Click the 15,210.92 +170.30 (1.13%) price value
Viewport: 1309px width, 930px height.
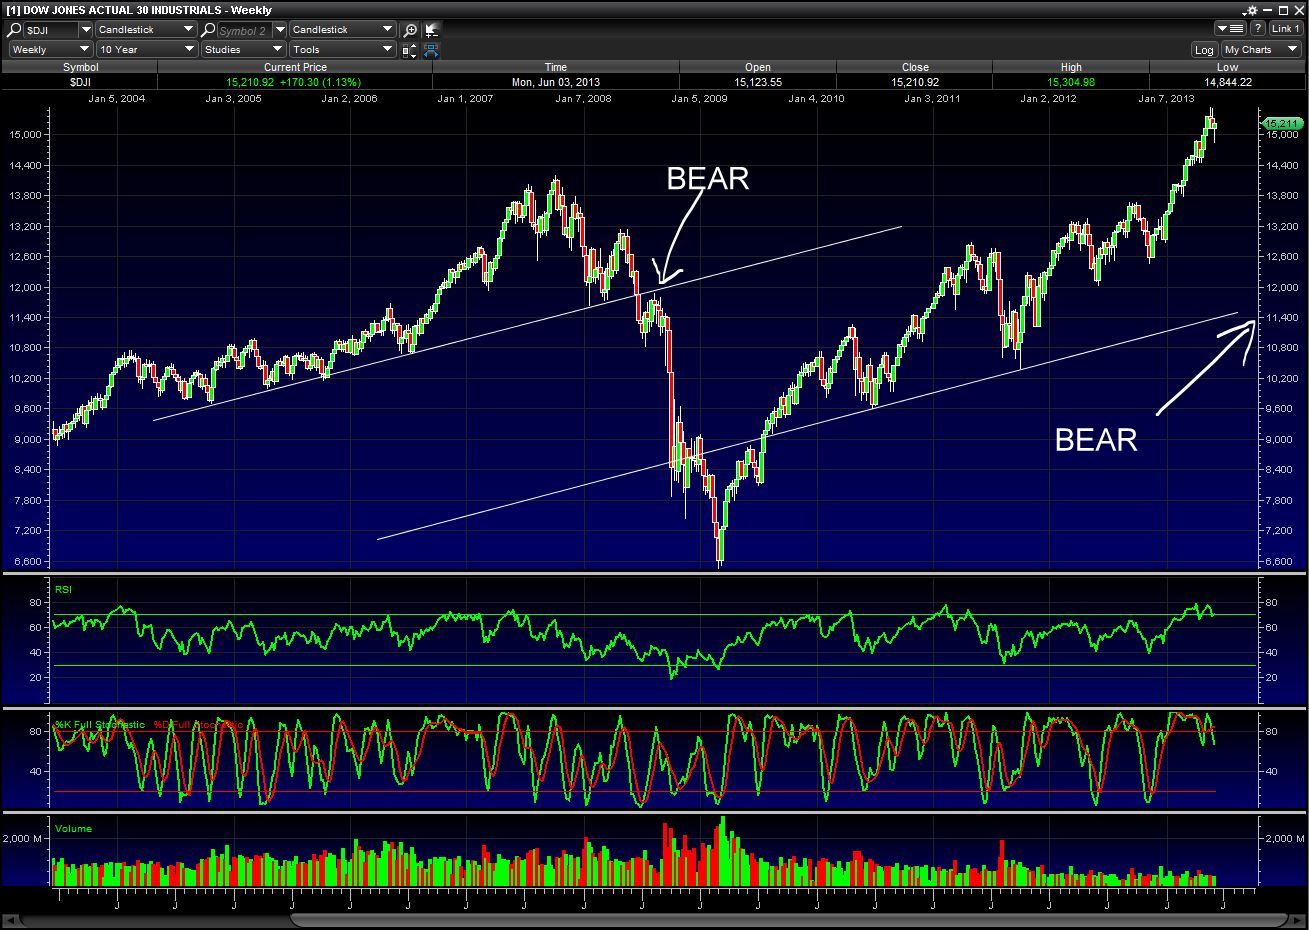click(x=294, y=82)
